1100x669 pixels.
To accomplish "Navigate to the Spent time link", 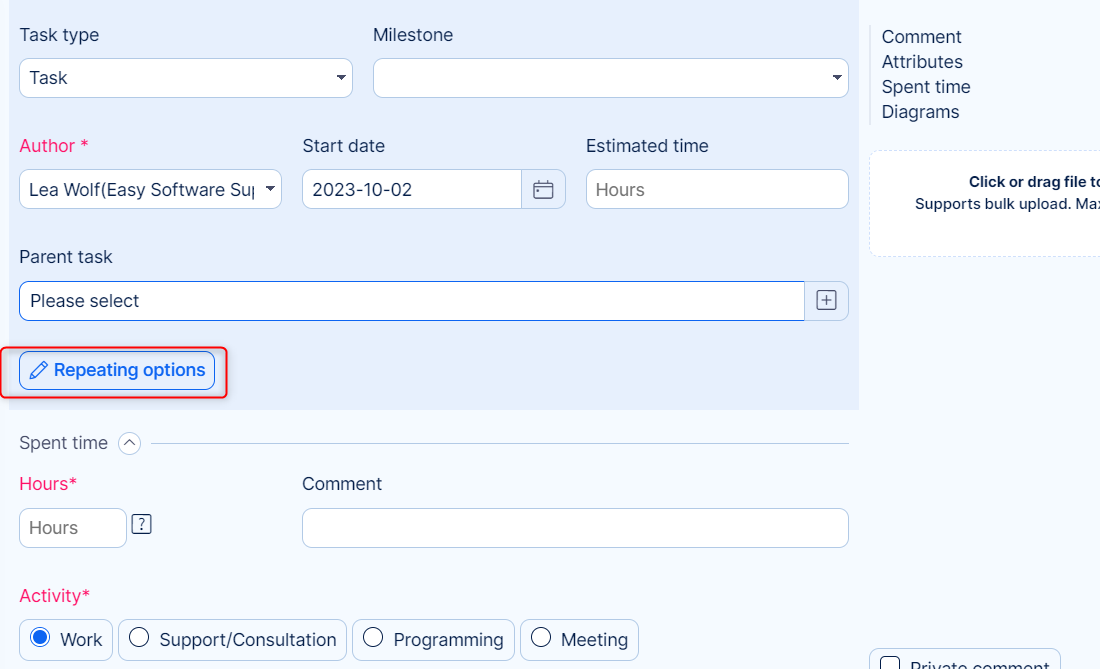I will [x=926, y=87].
